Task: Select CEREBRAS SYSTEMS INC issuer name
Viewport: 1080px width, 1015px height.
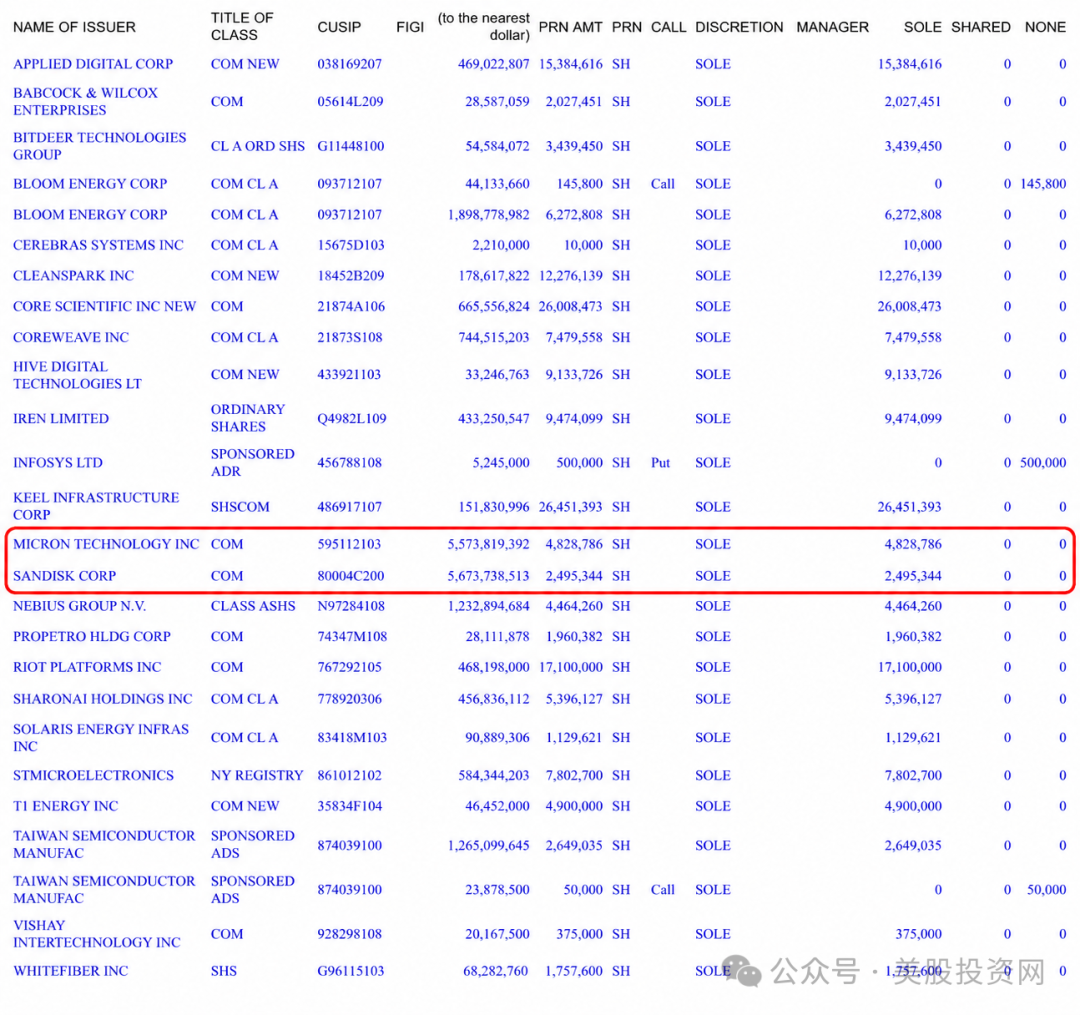Action: (98, 245)
